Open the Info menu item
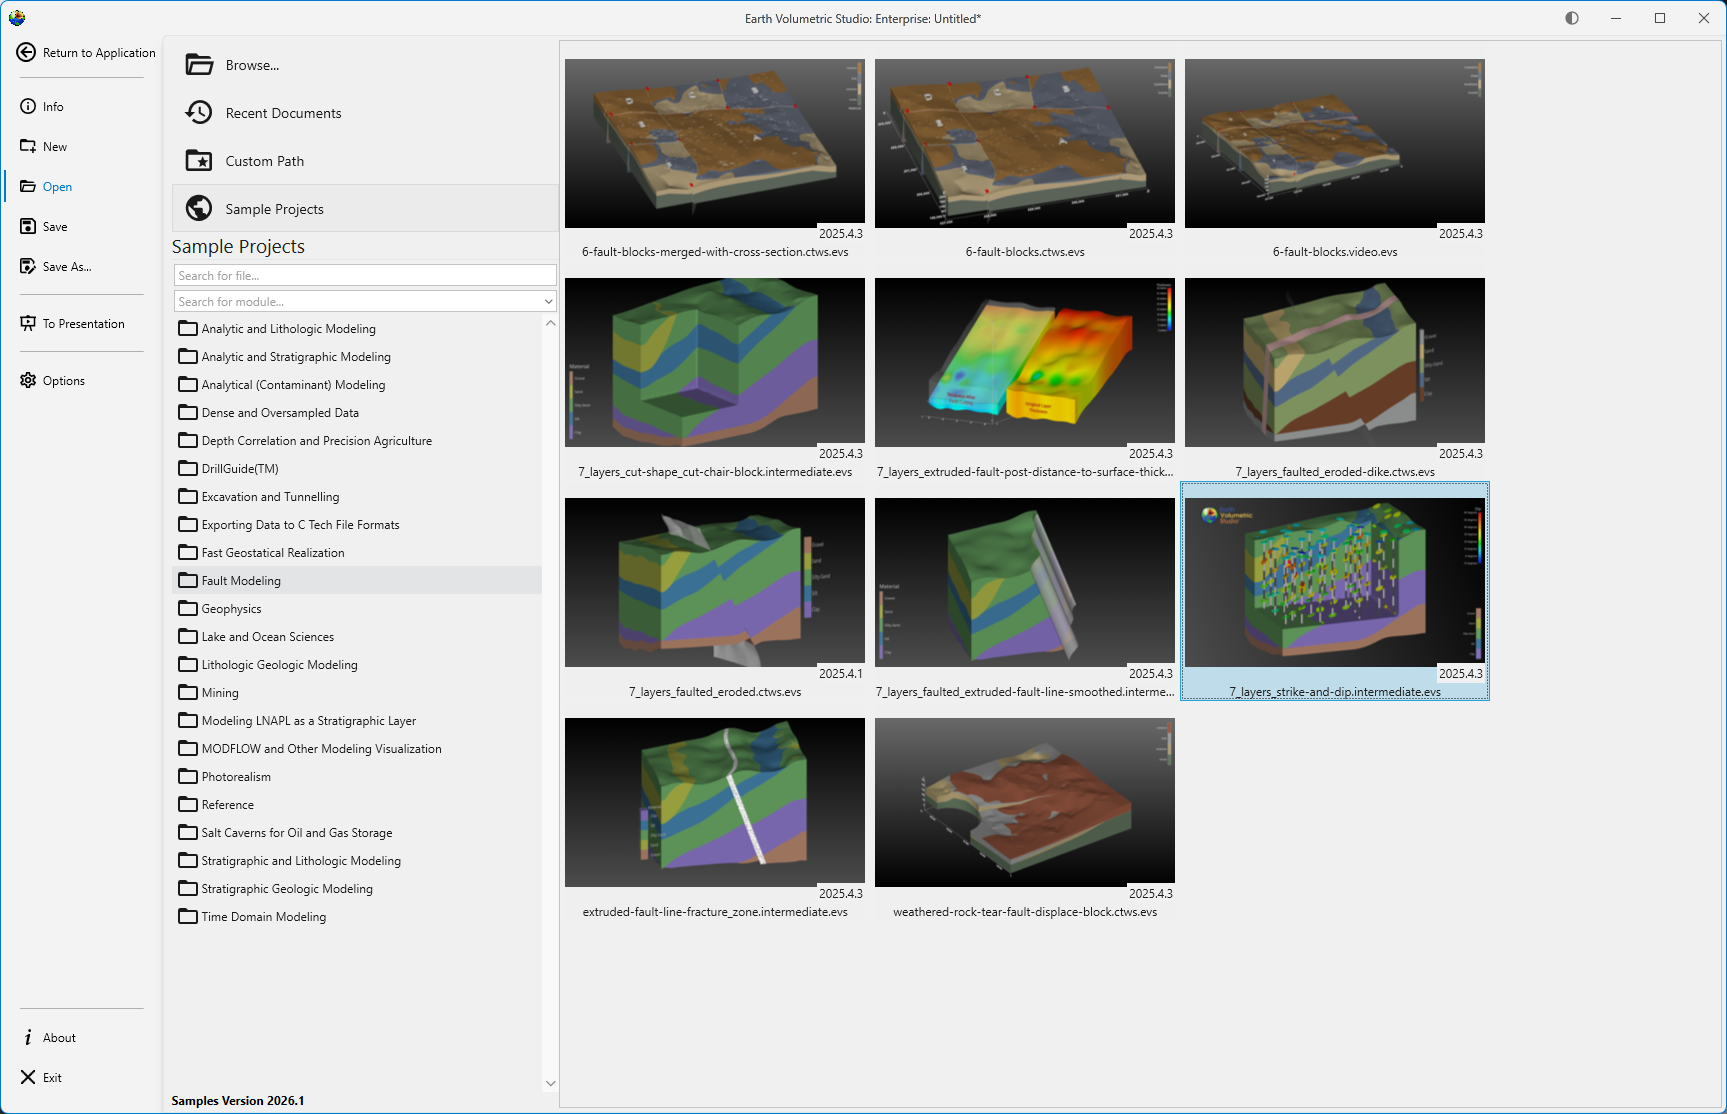This screenshot has height=1114, width=1727. [53, 107]
